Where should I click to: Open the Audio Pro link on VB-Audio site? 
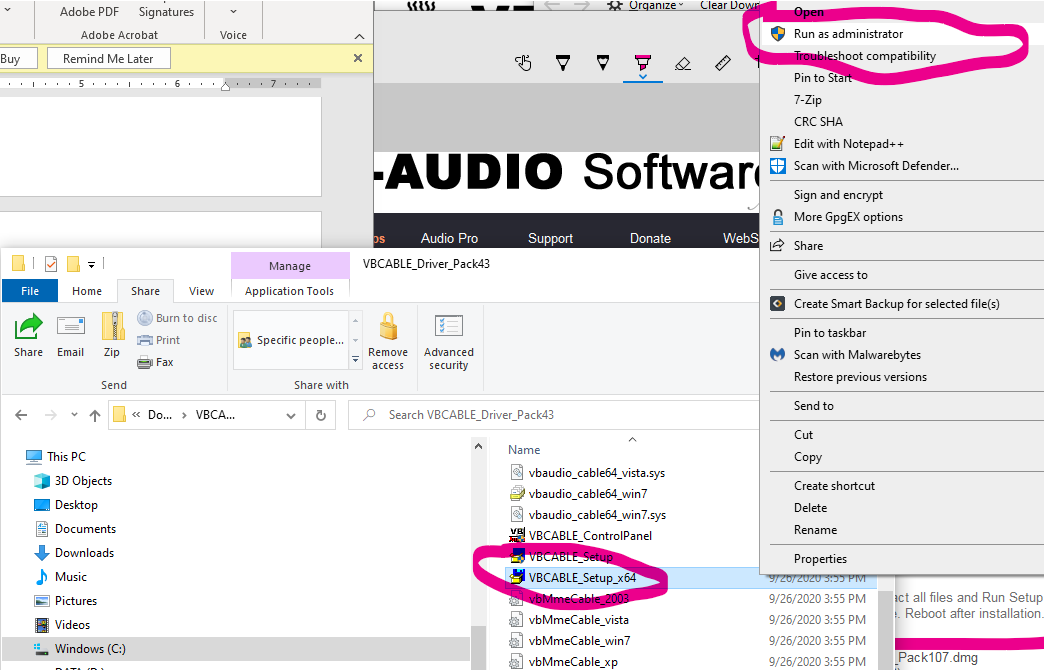449,238
